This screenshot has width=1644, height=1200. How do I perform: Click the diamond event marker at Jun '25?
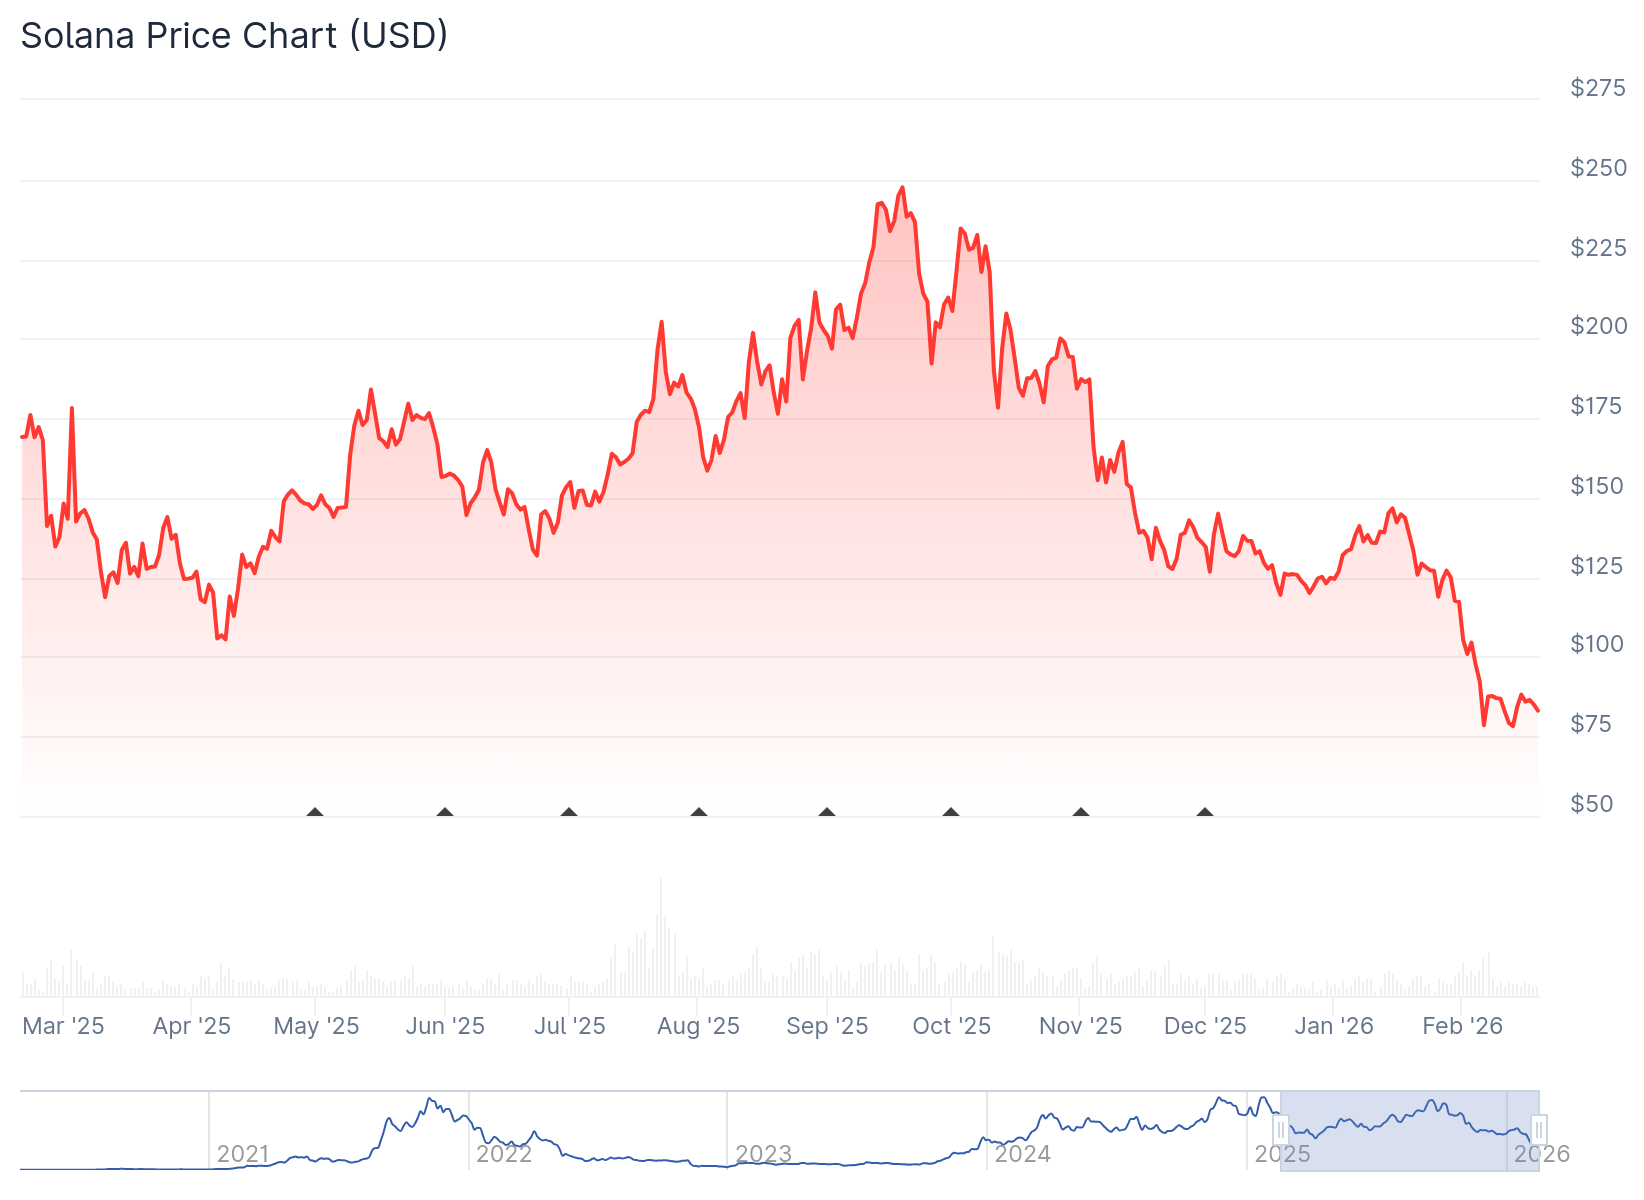pyautogui.click(x=445, y=813)
